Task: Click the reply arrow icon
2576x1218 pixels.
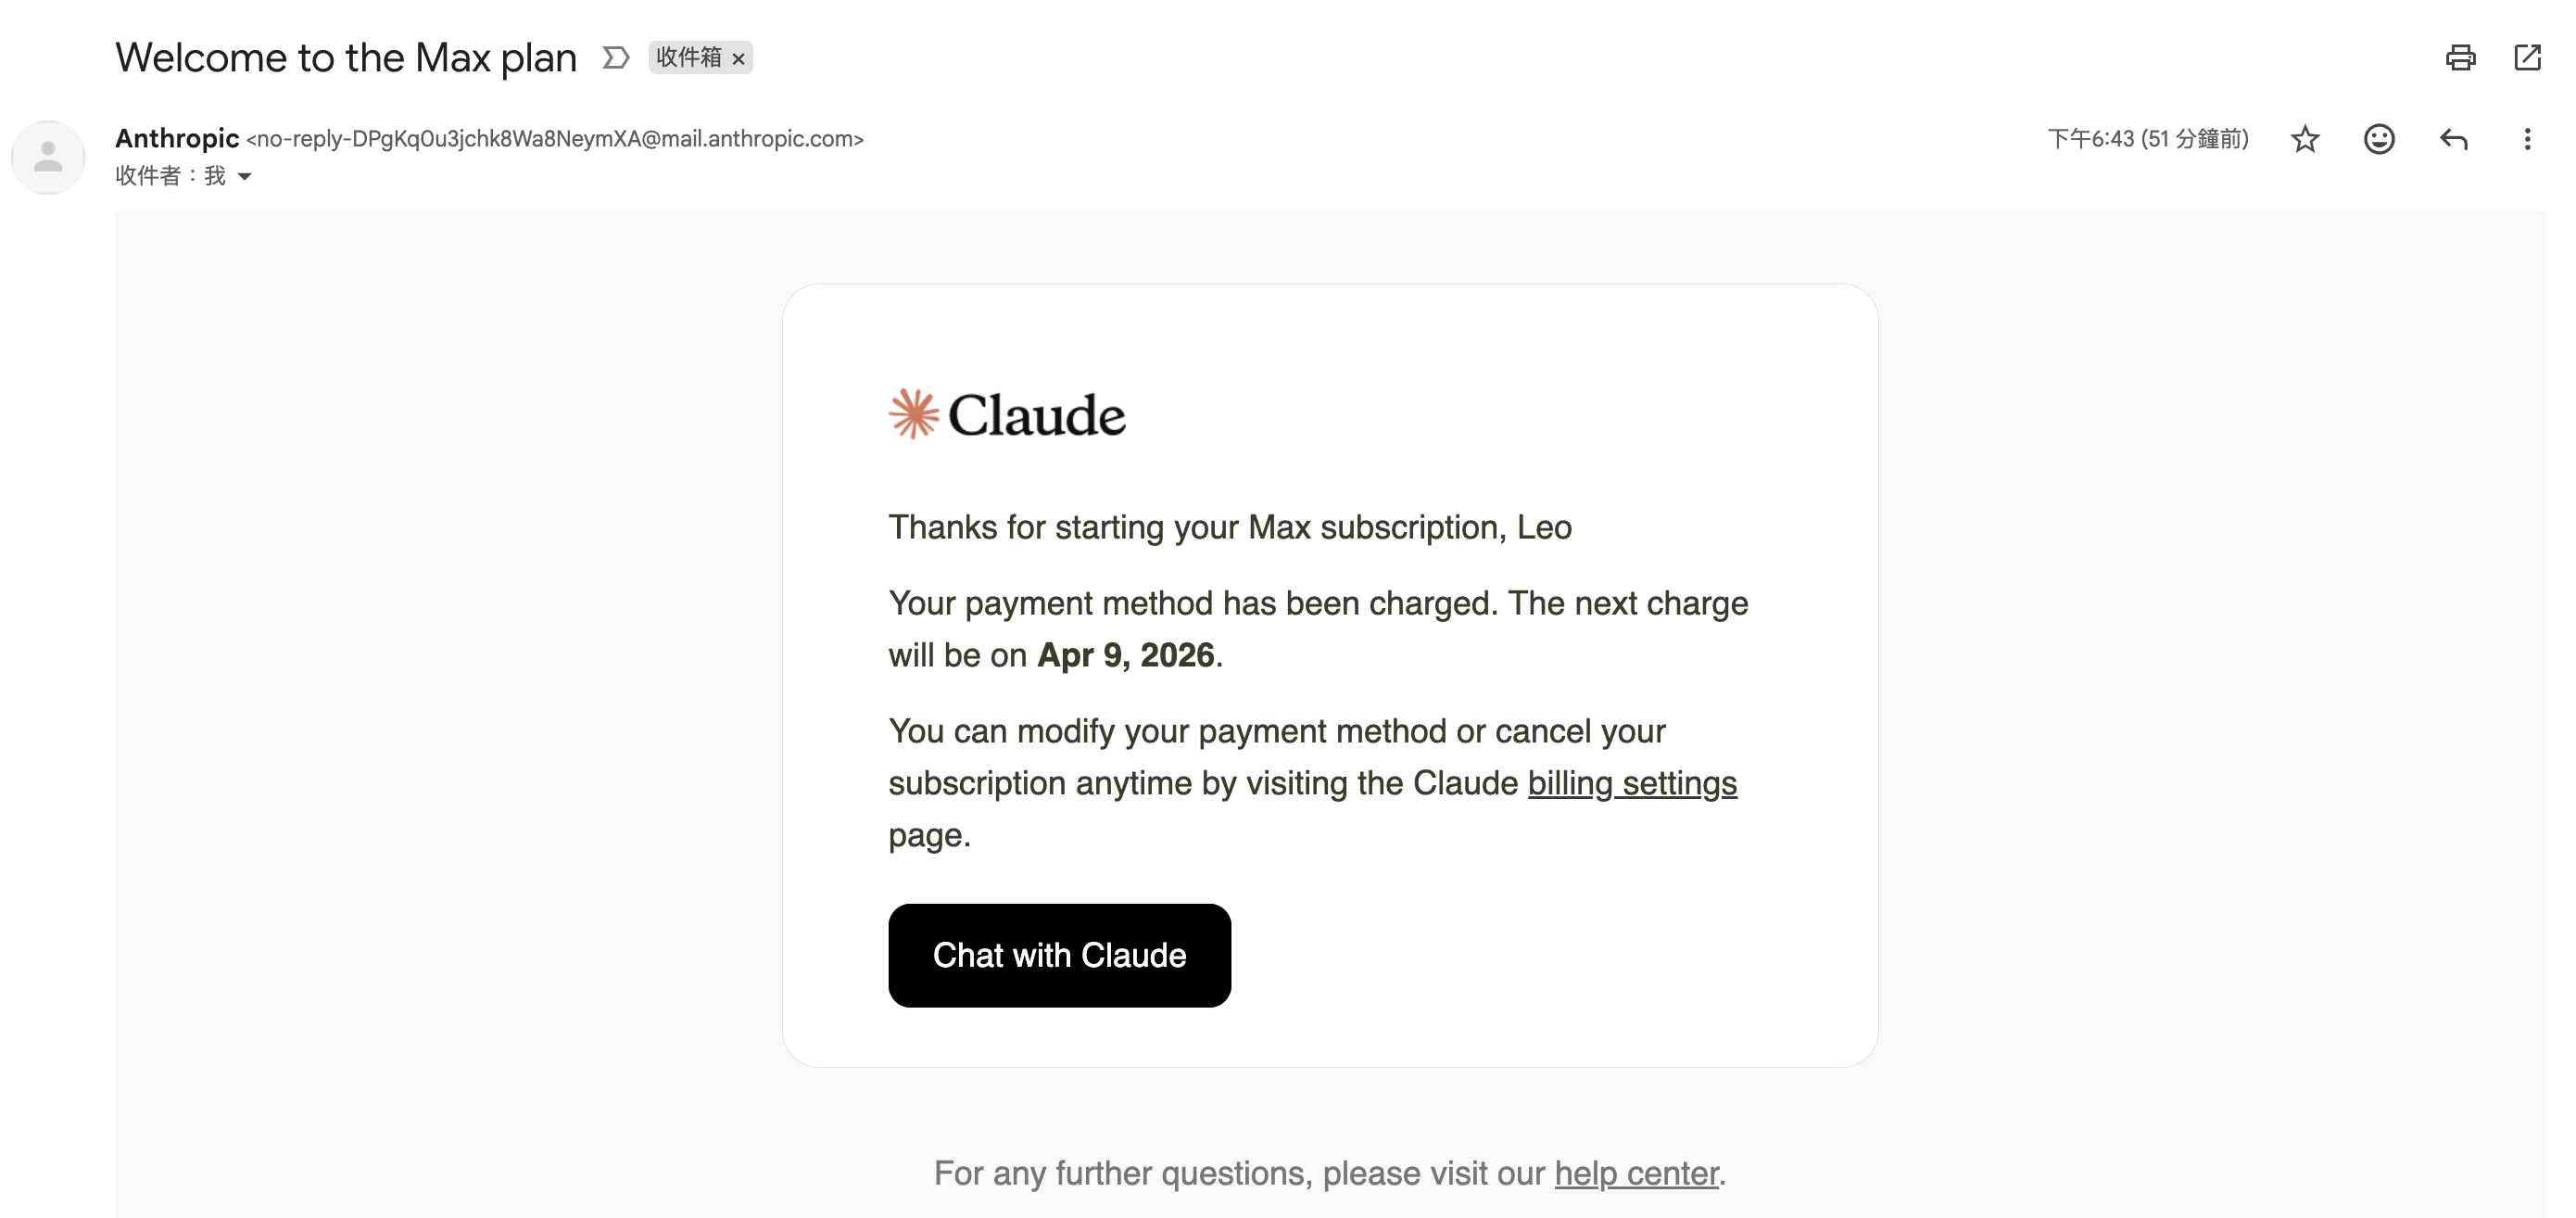Action: (x=2453, y=139)
